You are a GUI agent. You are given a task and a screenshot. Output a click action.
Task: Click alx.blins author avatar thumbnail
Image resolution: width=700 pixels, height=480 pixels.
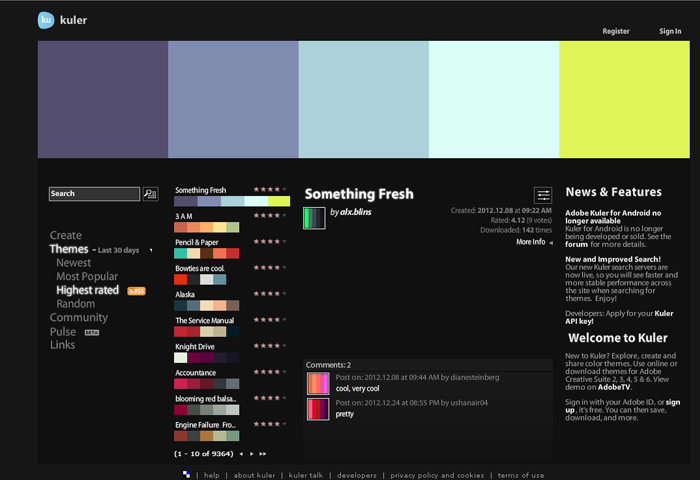pos(314,218)
